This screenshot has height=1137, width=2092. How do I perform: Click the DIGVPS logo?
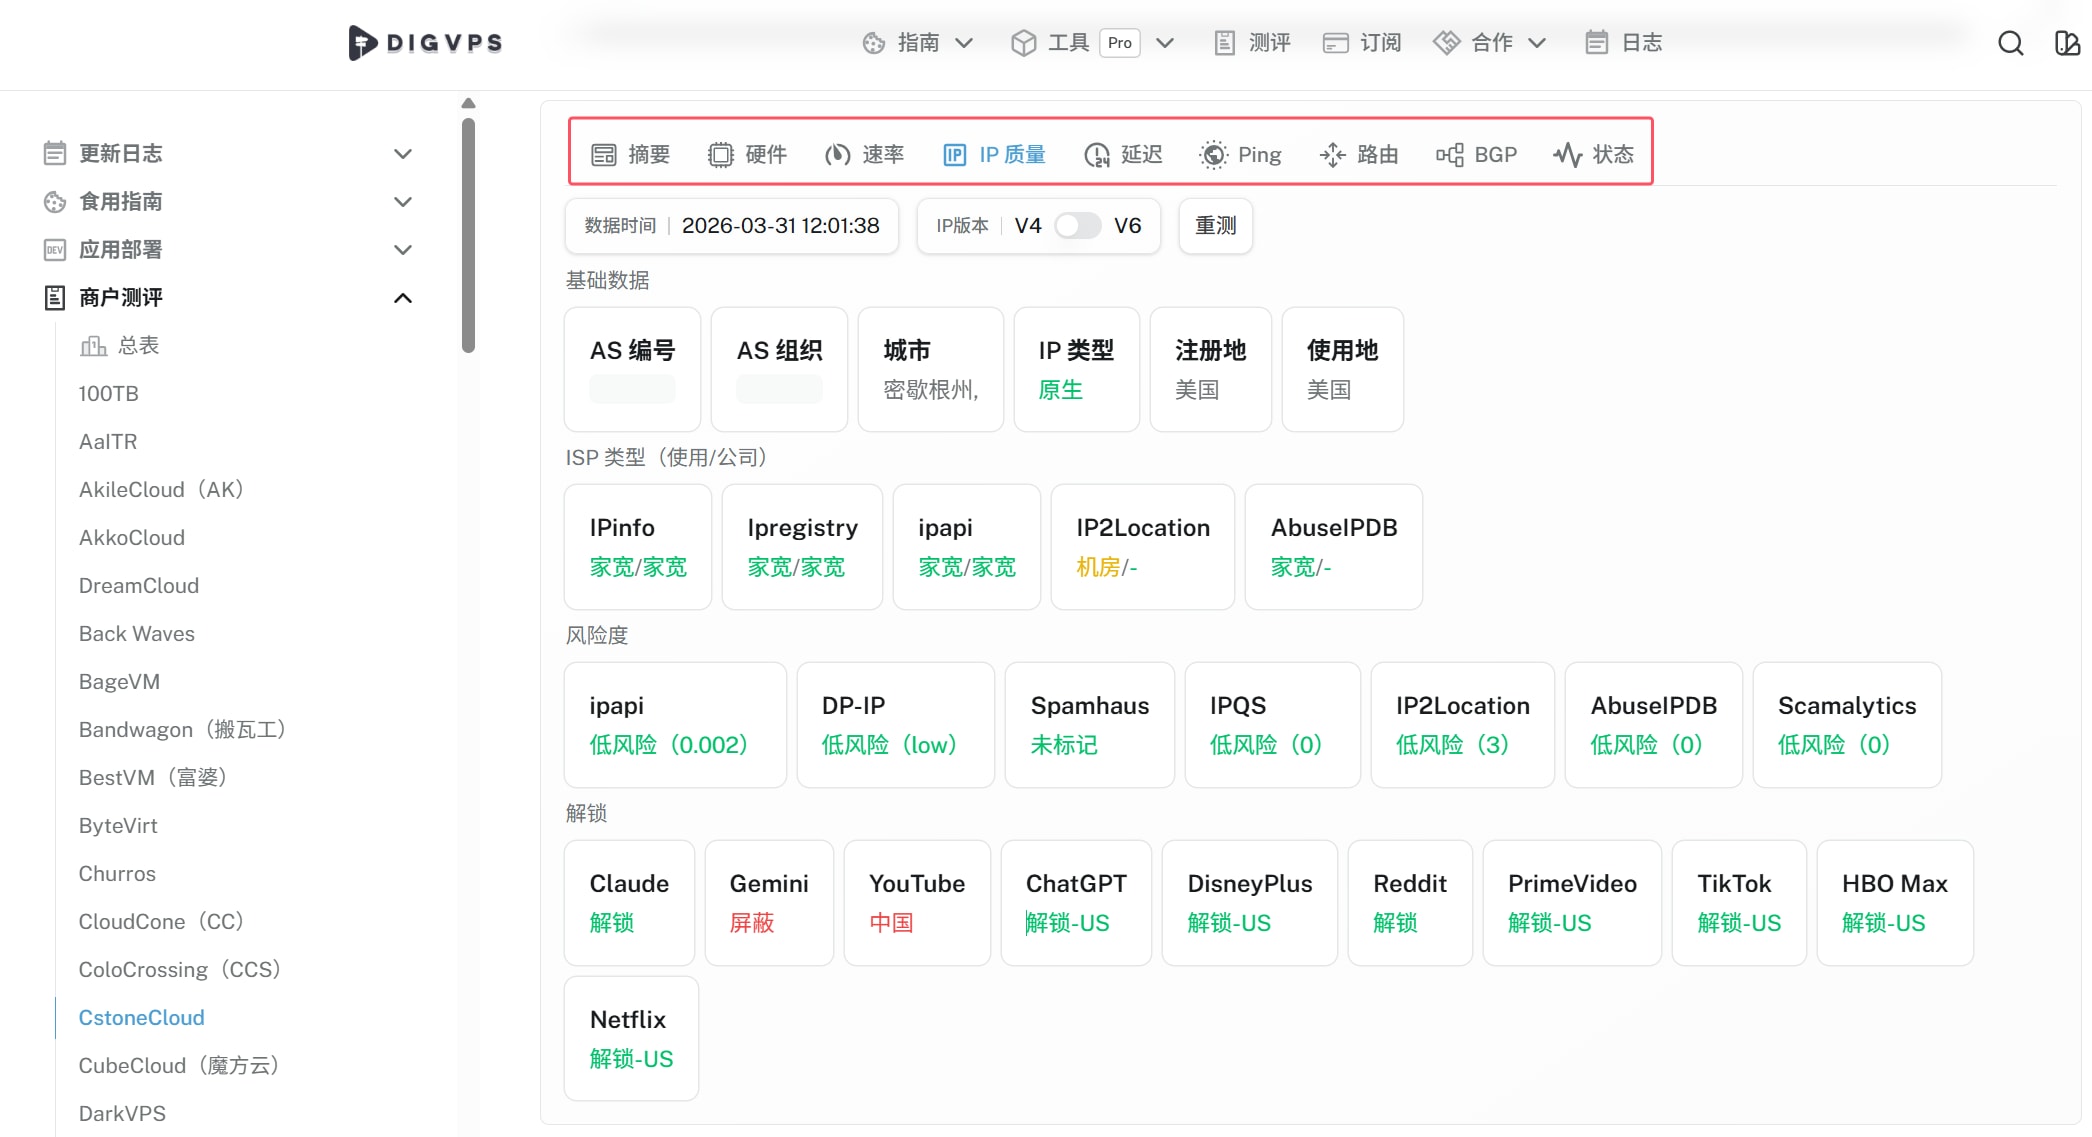(x=425, y=43)
